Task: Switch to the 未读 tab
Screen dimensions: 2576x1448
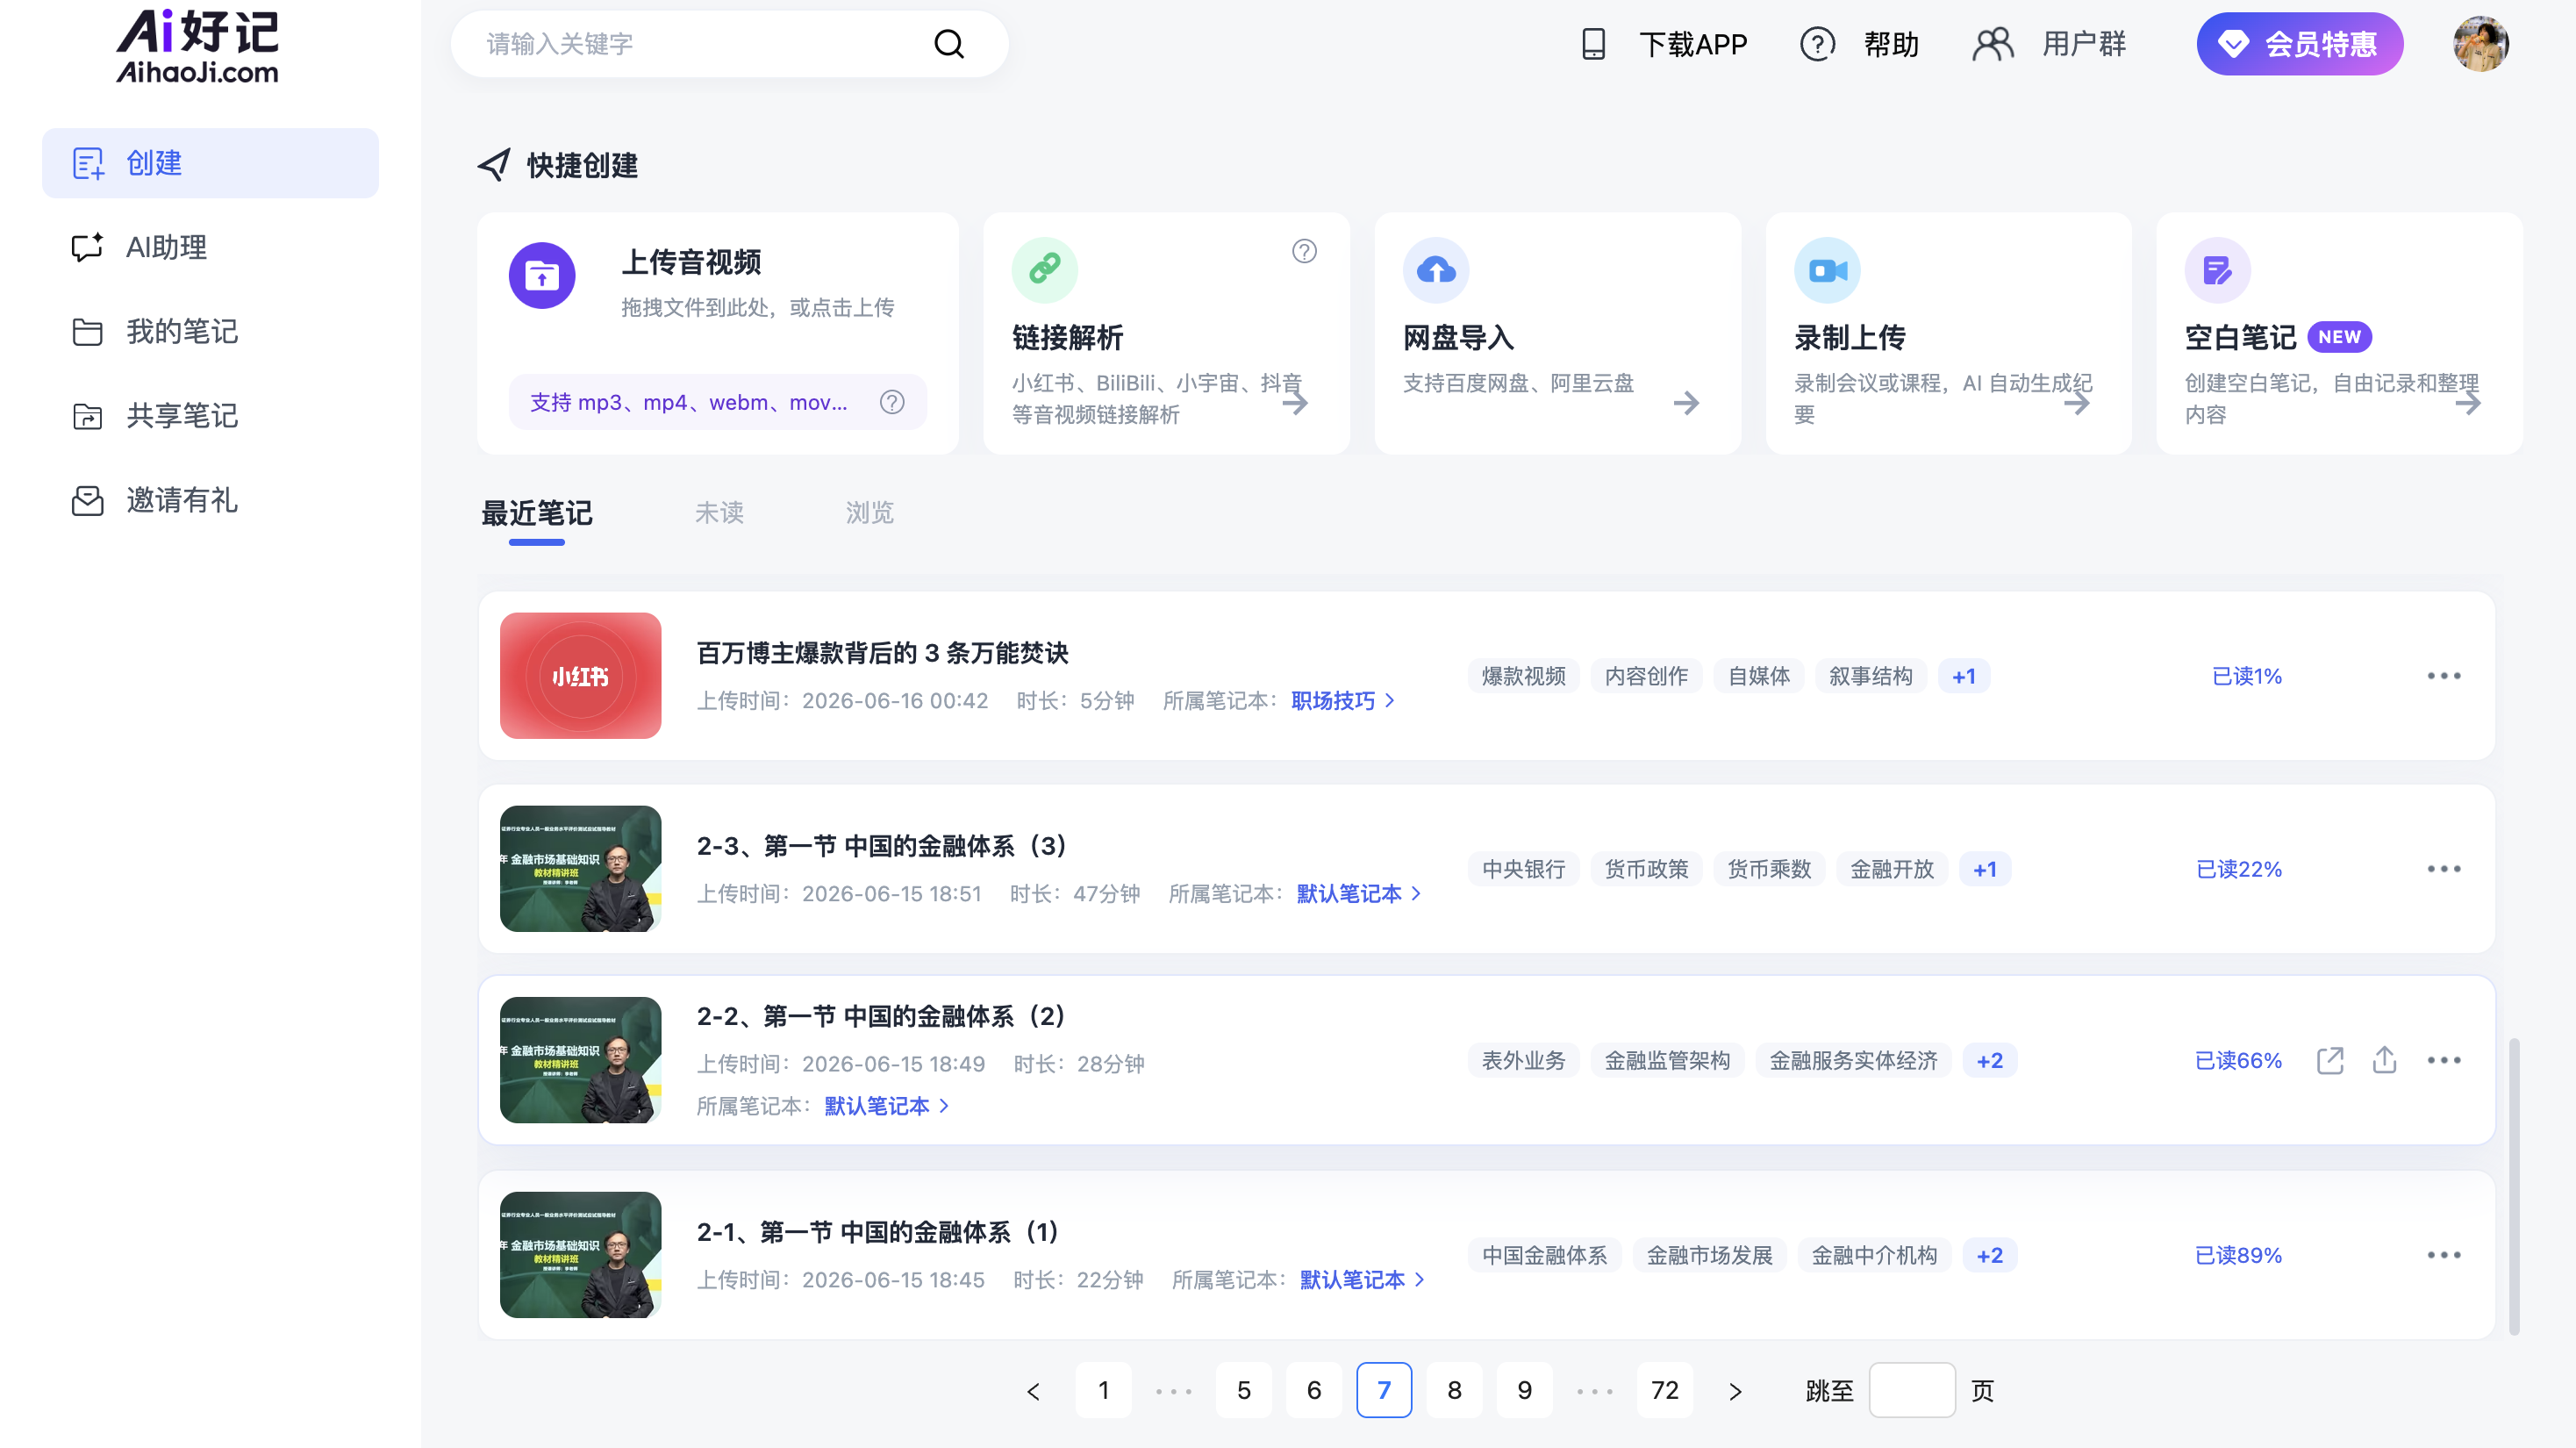Action: coord(719,513)
